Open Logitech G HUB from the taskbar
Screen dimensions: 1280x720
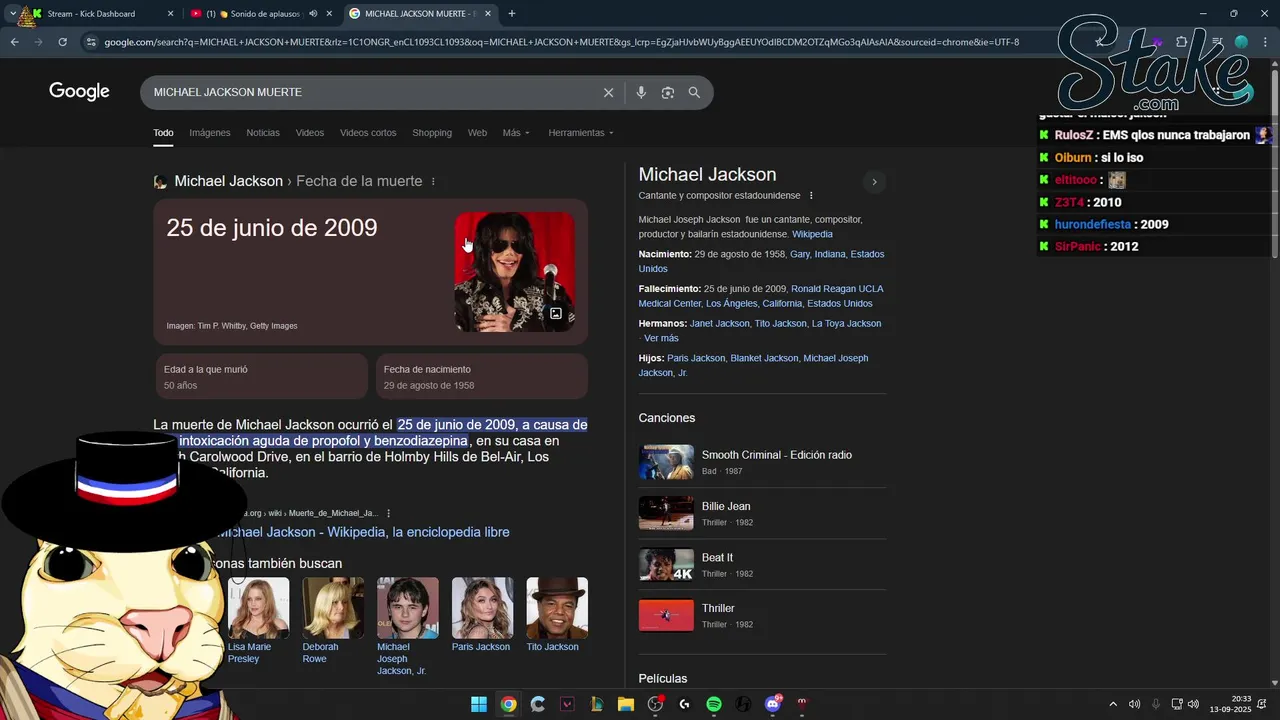tap(684, 704)
